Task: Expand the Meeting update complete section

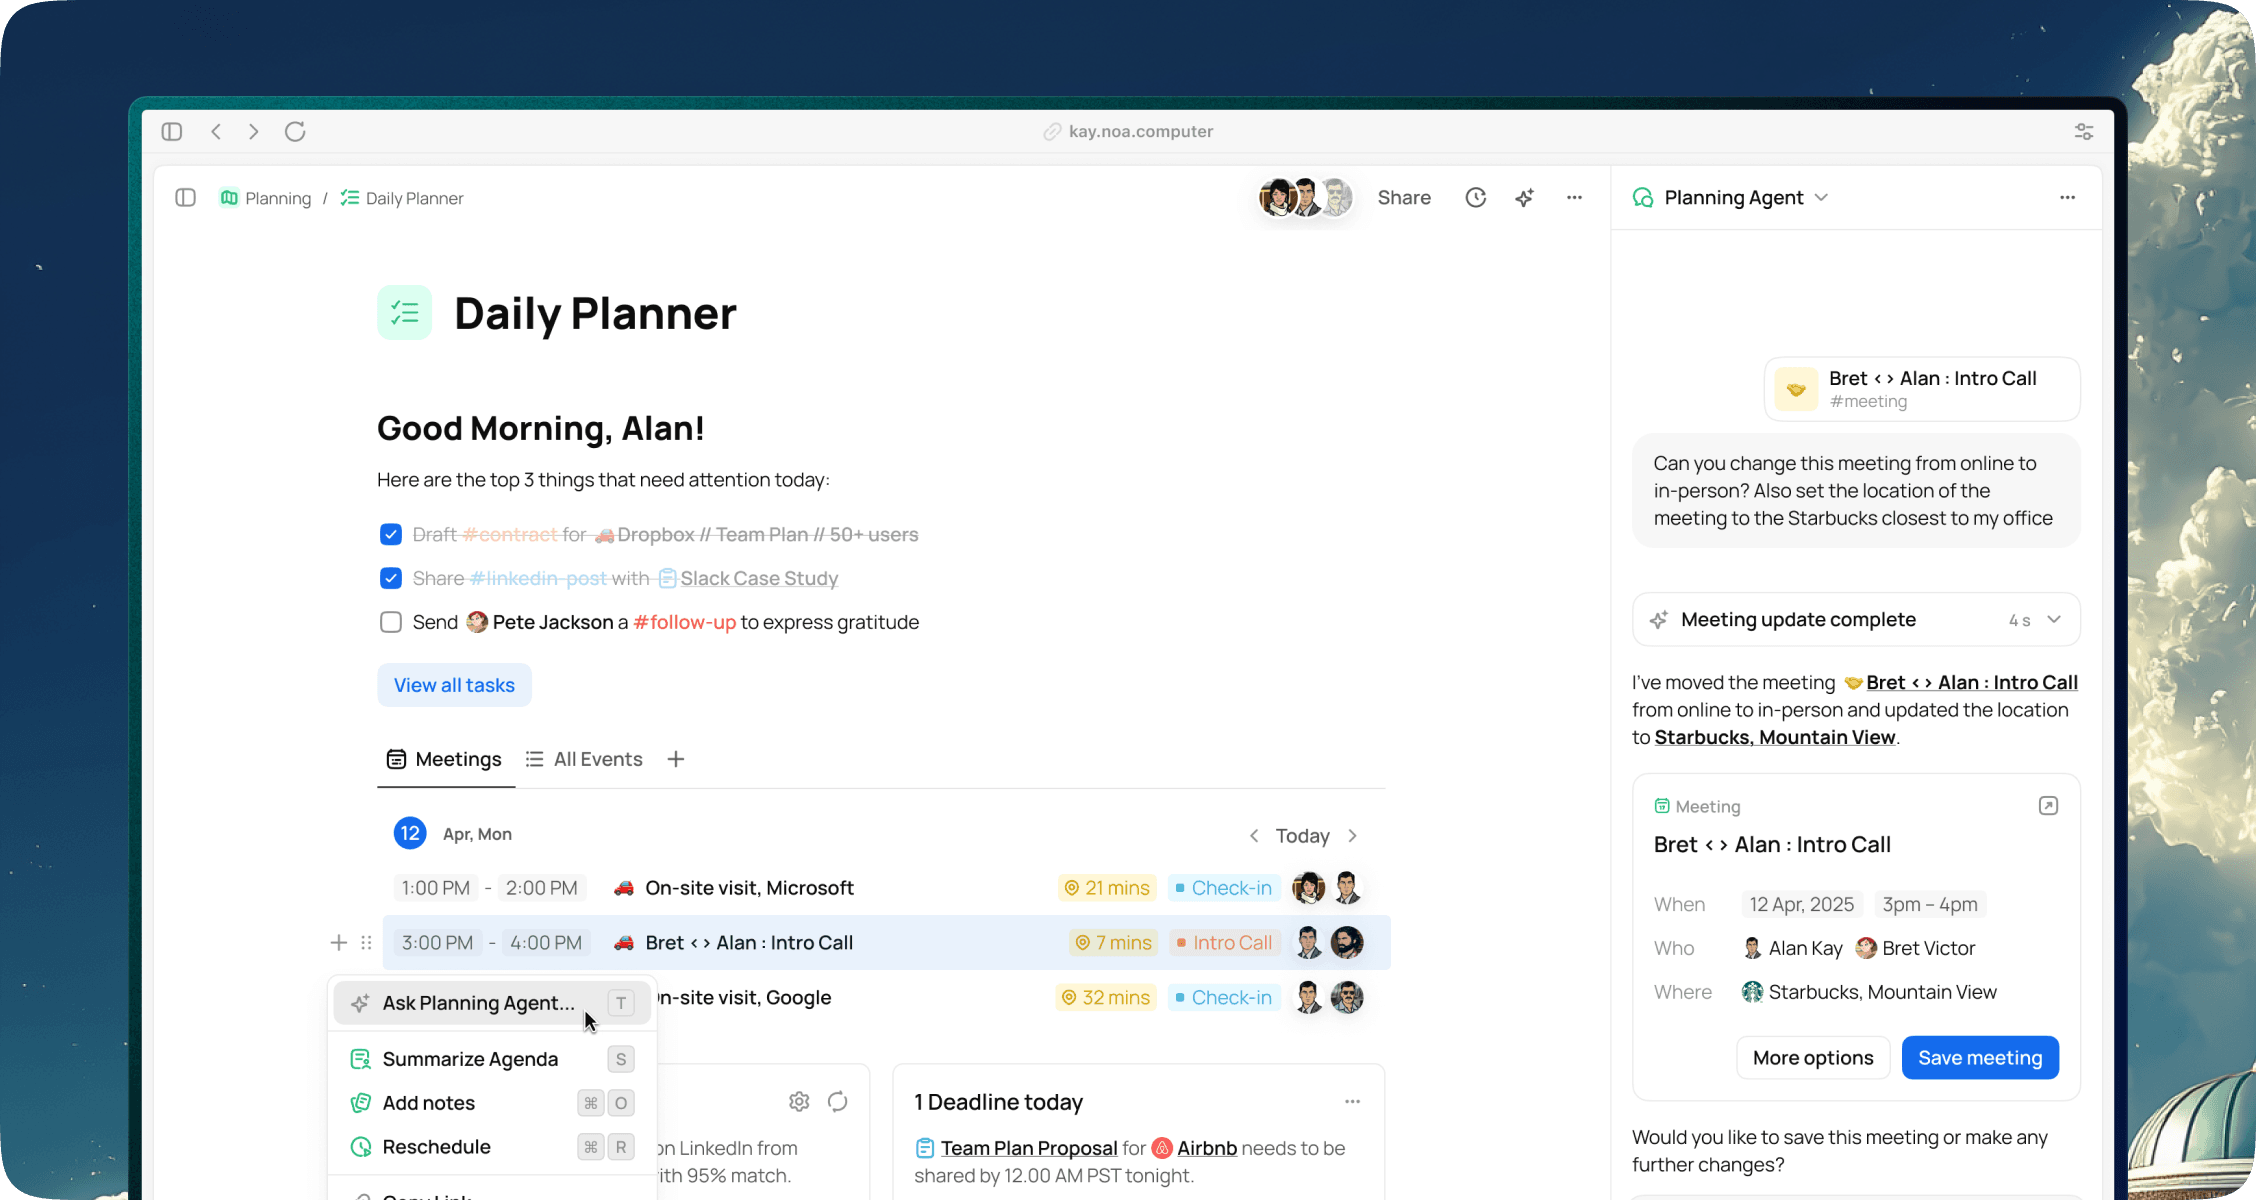Action: pyautogui.click(x=2054, y=620)
